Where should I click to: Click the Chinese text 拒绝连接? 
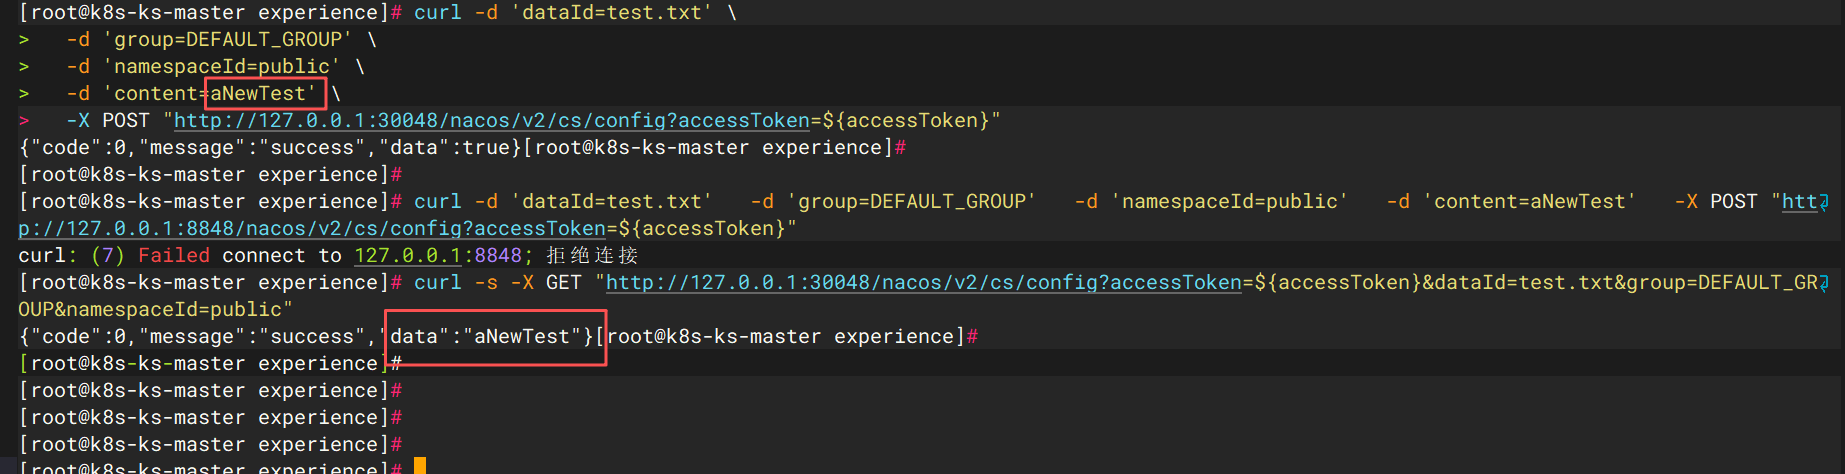[592, 256]
